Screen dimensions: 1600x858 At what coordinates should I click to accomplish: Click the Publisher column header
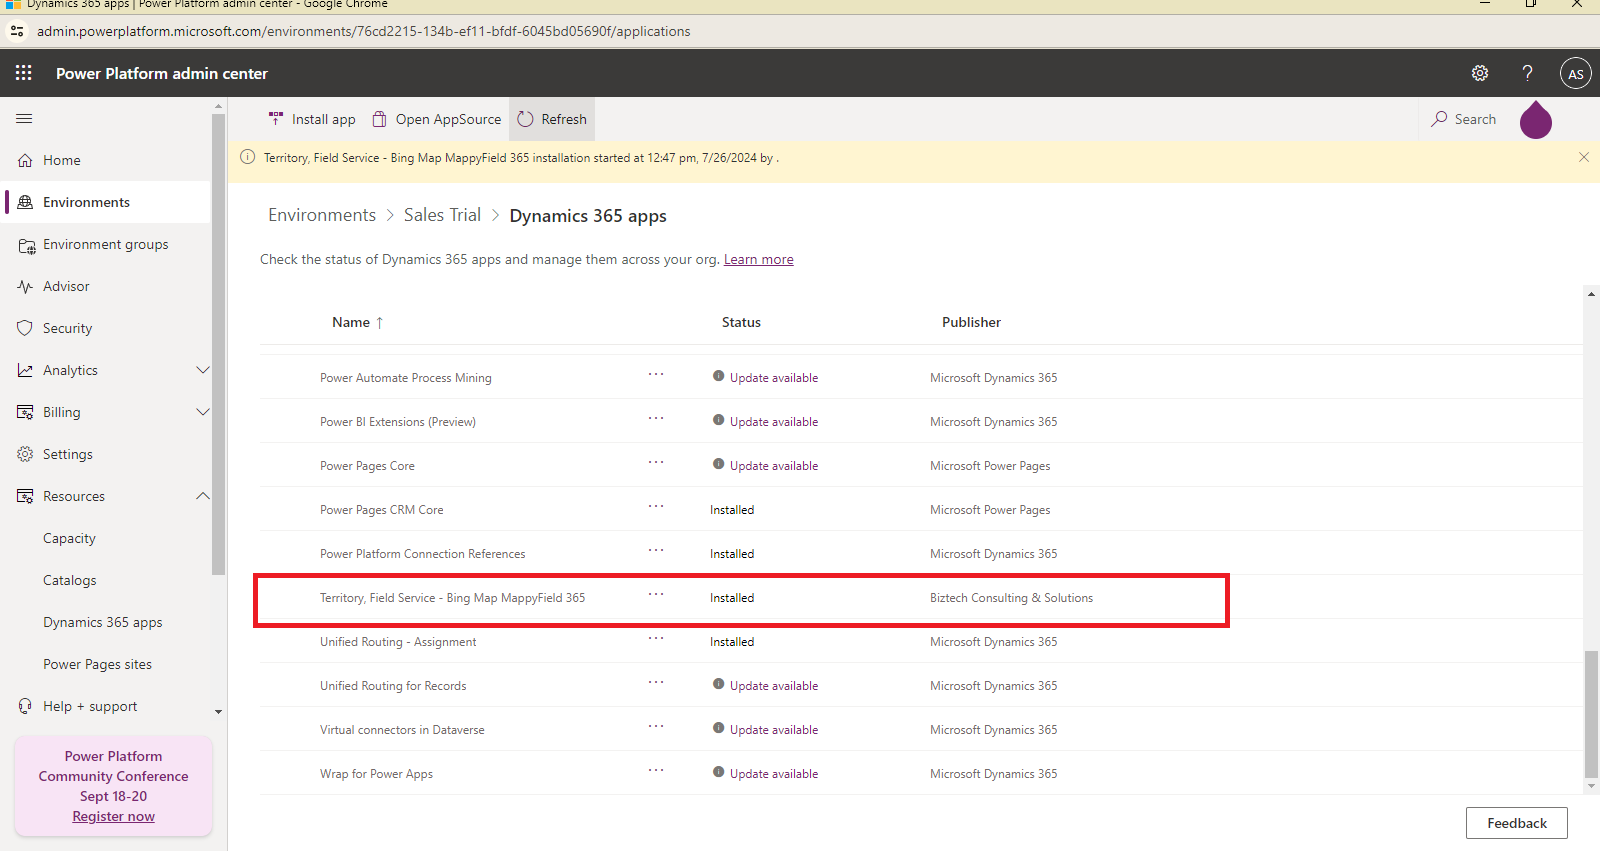click(x=971, y=322)
